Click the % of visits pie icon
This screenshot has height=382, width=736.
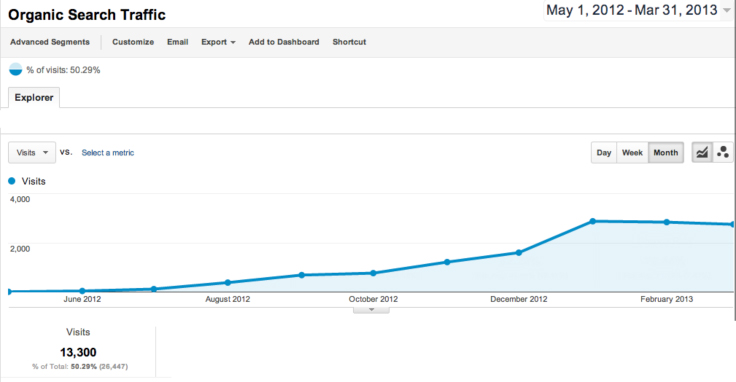(15, 70)
